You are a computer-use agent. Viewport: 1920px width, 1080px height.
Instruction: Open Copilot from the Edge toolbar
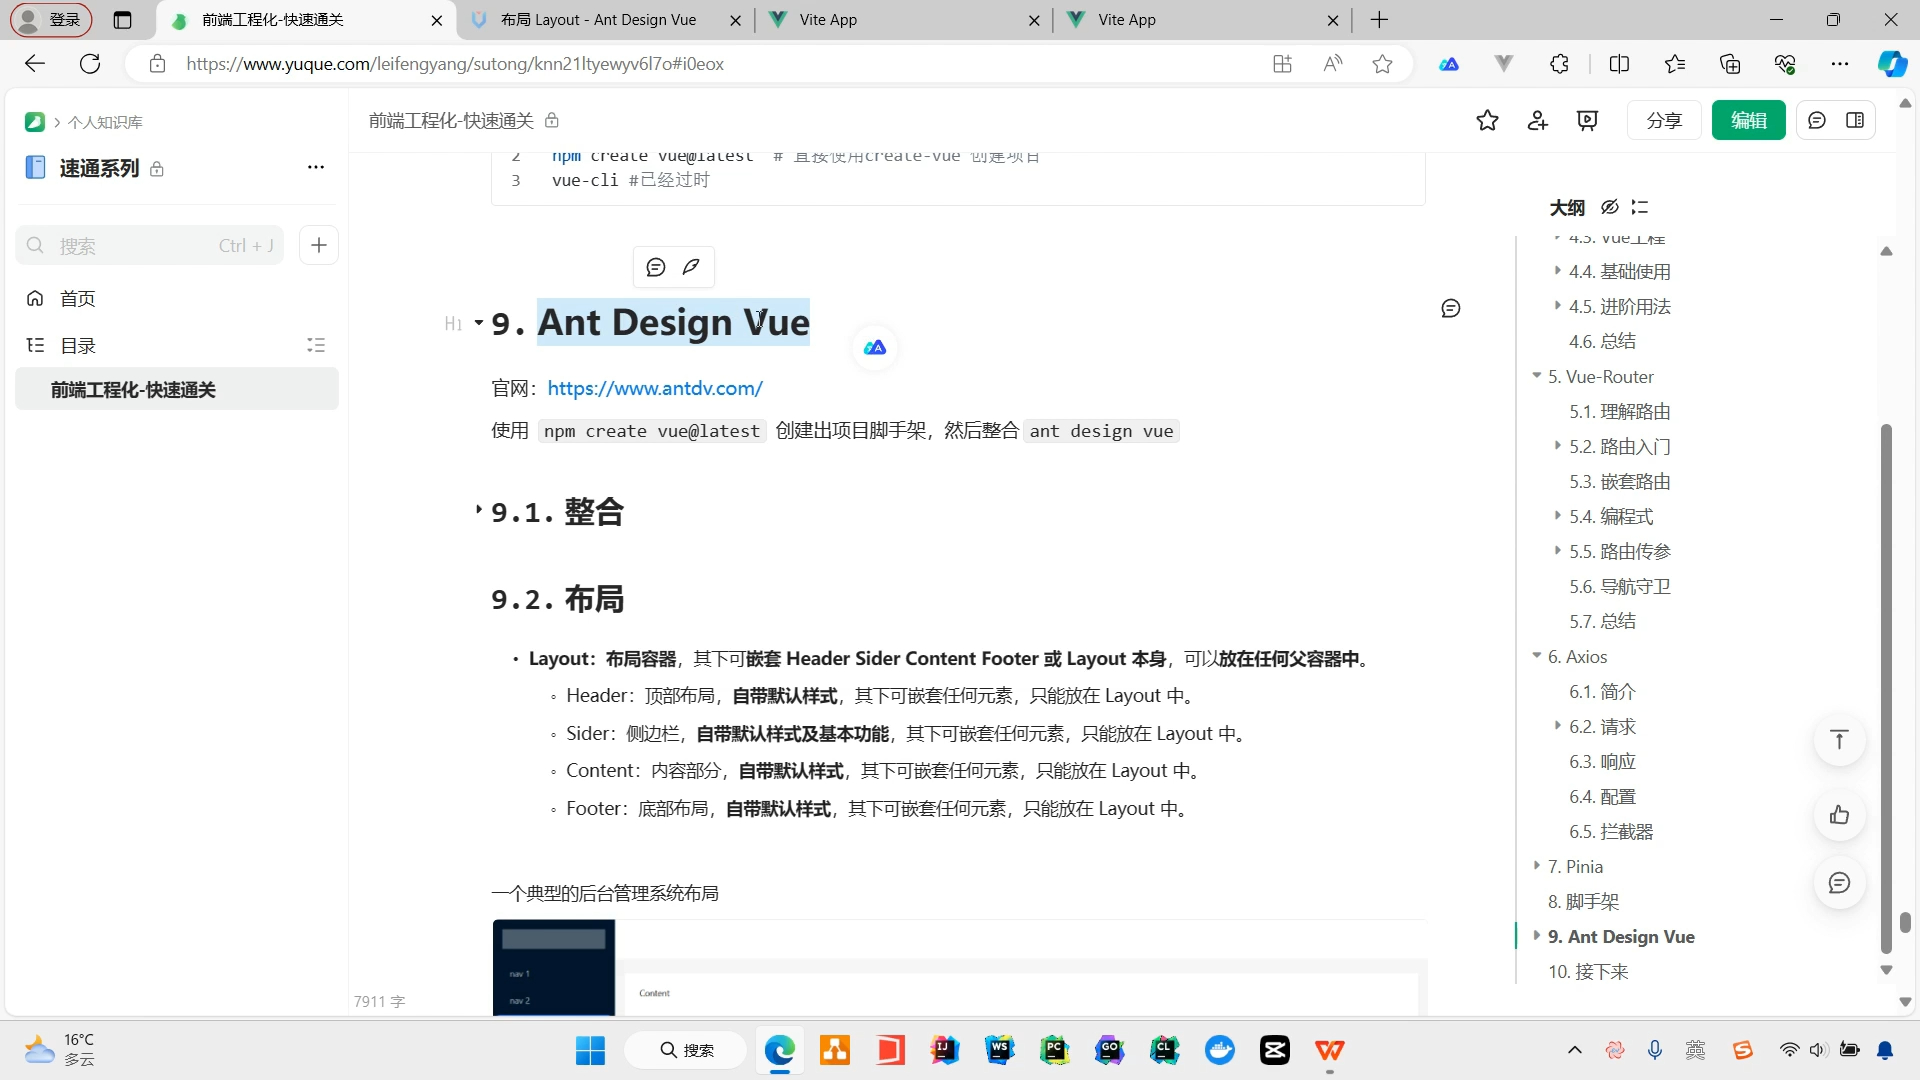click(x=1891, y=63)
